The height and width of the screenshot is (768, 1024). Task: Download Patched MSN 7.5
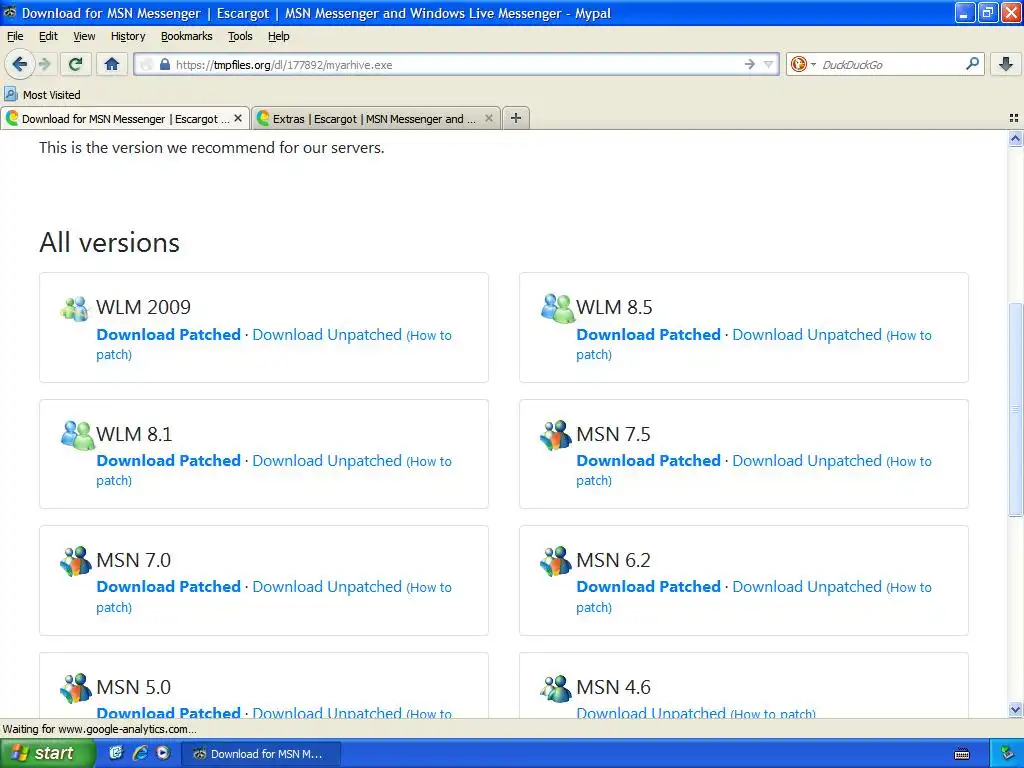pos(648,460)
